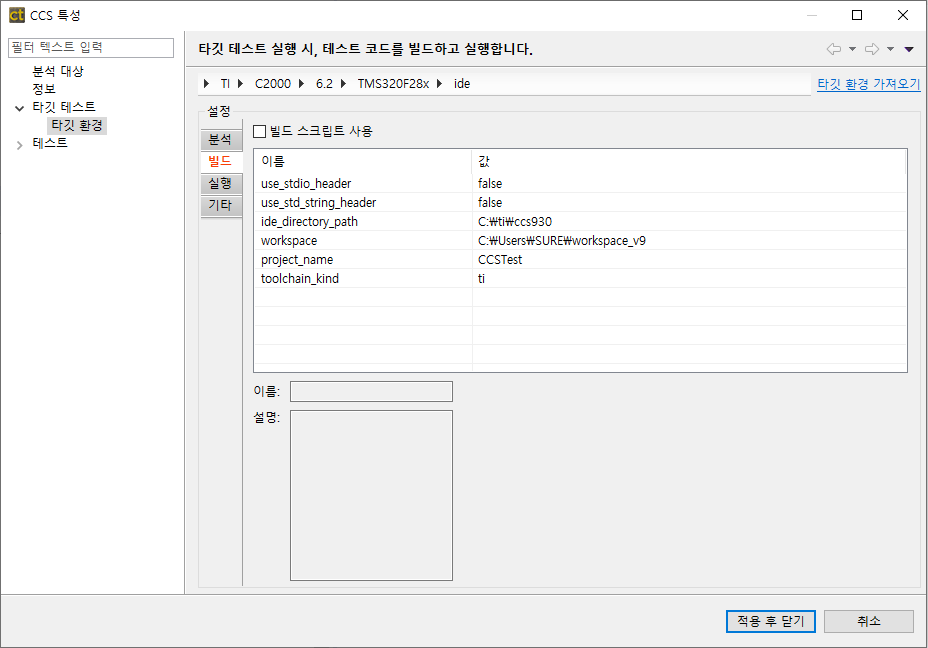The image size is (928, 648).
Task: Expand the 테스트 tree node
Action: (20, 145)
